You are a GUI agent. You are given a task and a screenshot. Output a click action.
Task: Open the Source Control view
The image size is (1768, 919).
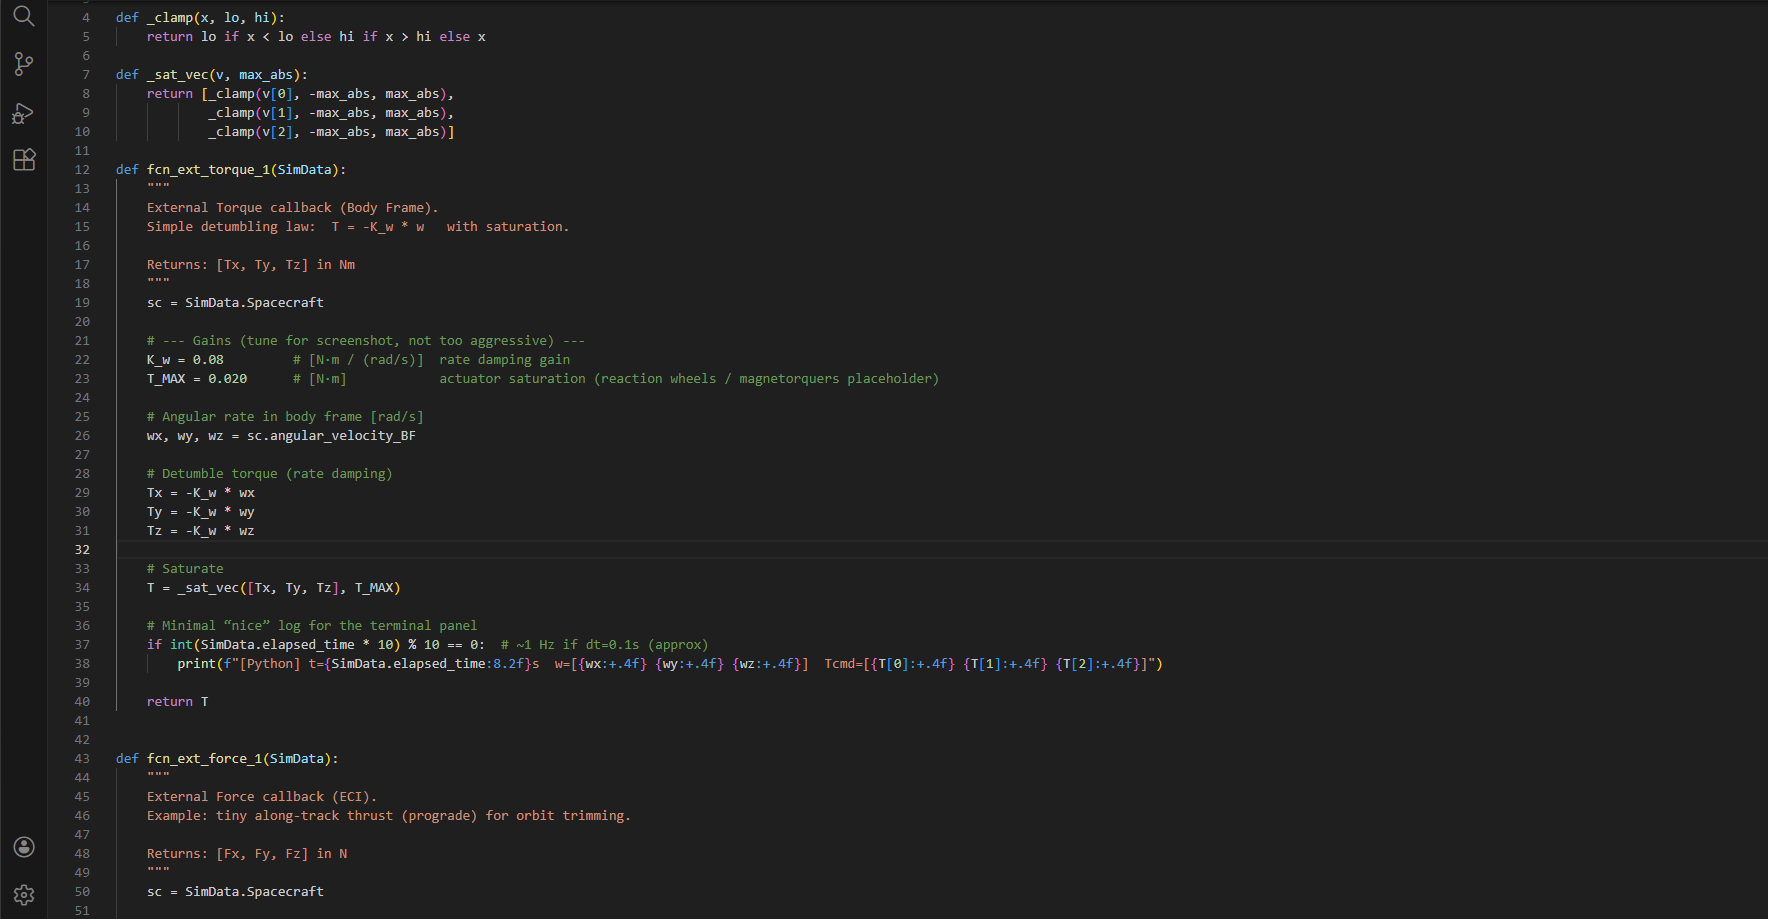coord(24,64)
